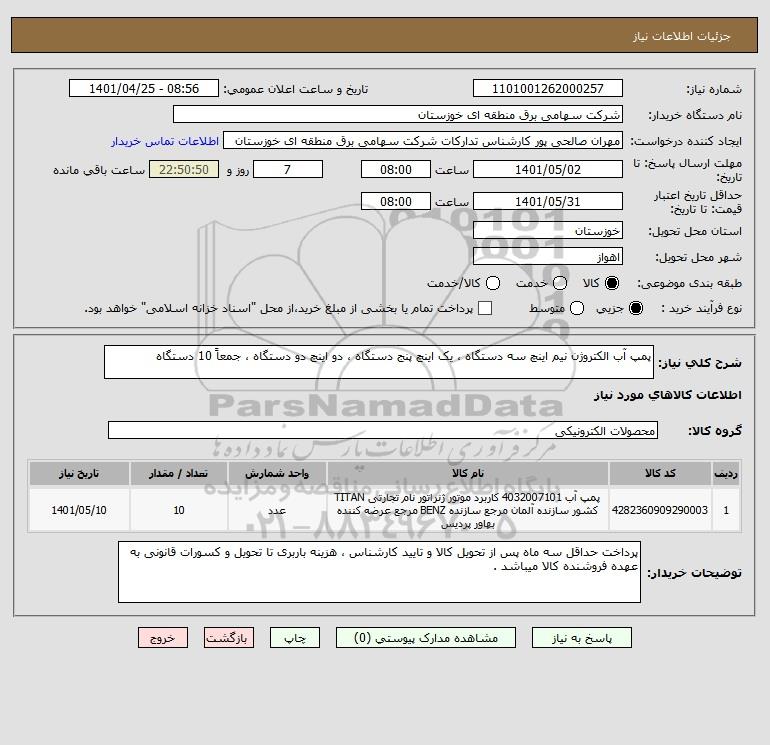Exit using the خروج button

click(163, 638)
